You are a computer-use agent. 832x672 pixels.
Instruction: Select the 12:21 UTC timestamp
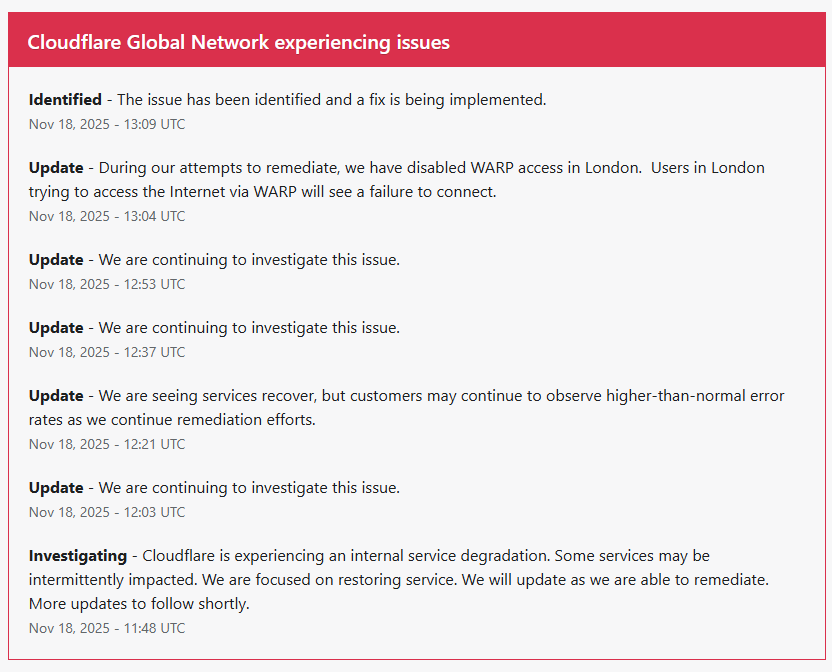(x=107, y=445)
